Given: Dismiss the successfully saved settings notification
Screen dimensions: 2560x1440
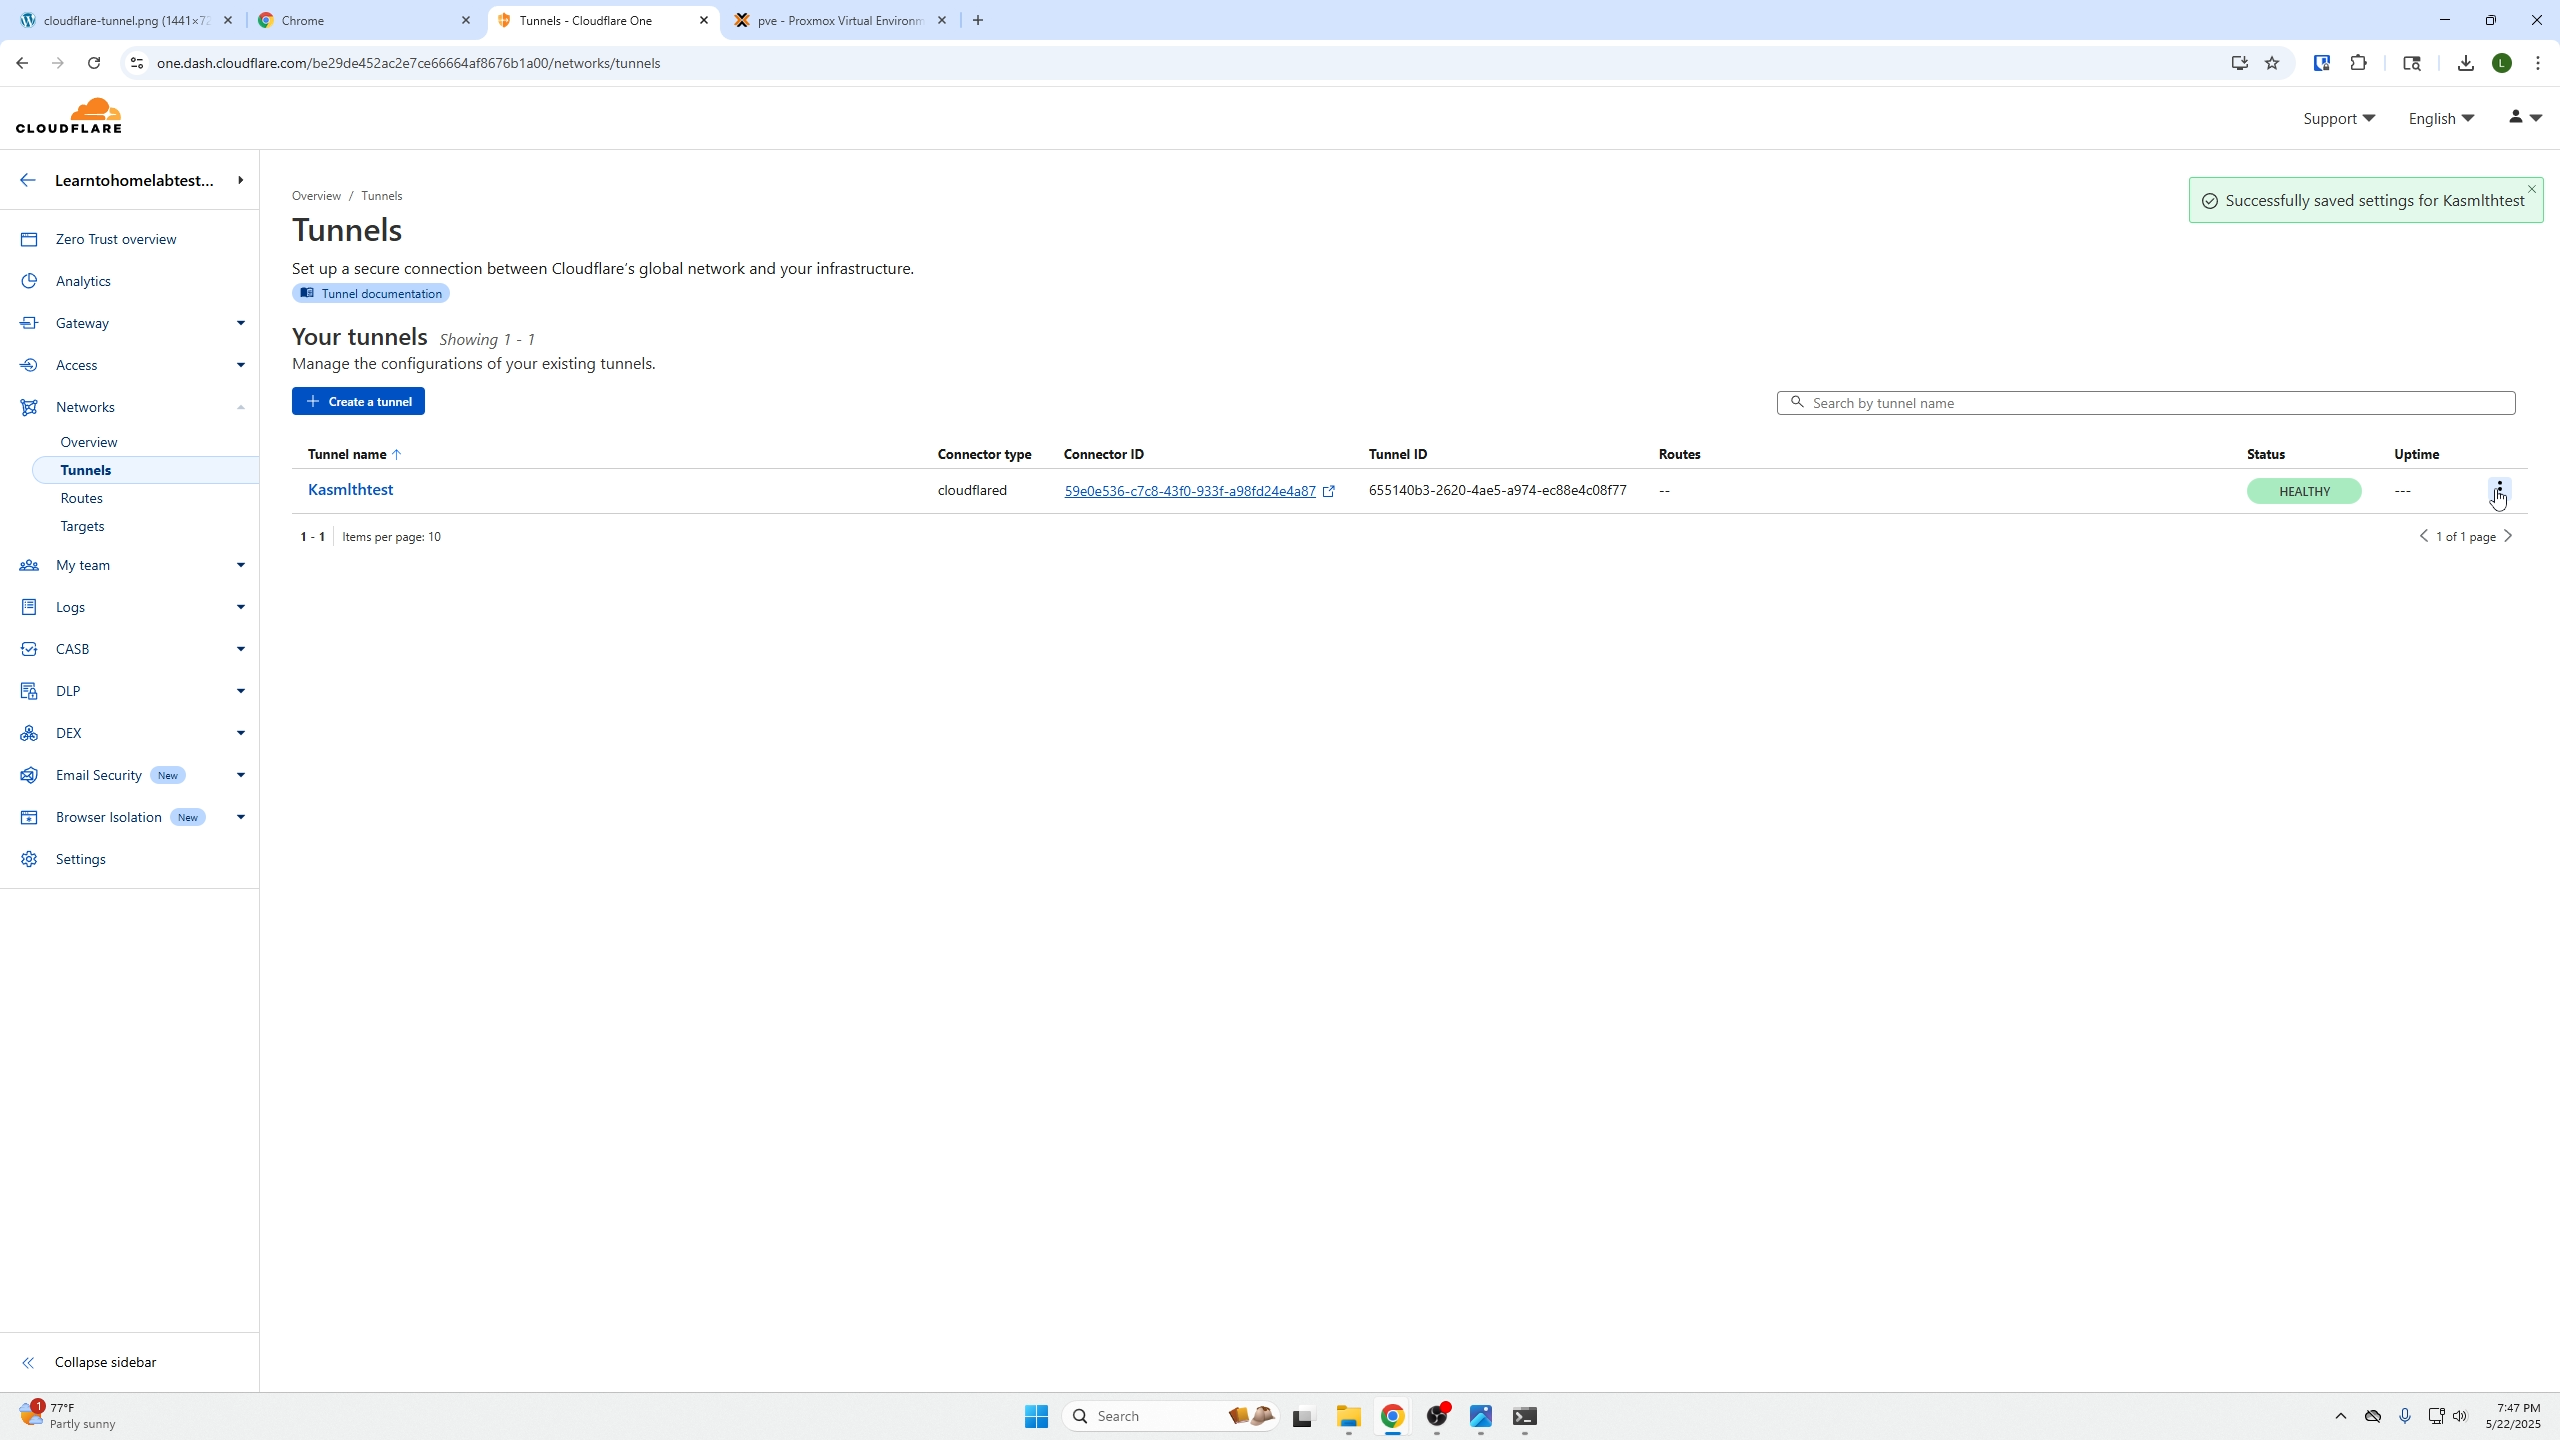Looking at the screenshot, I should point(2530,188).
